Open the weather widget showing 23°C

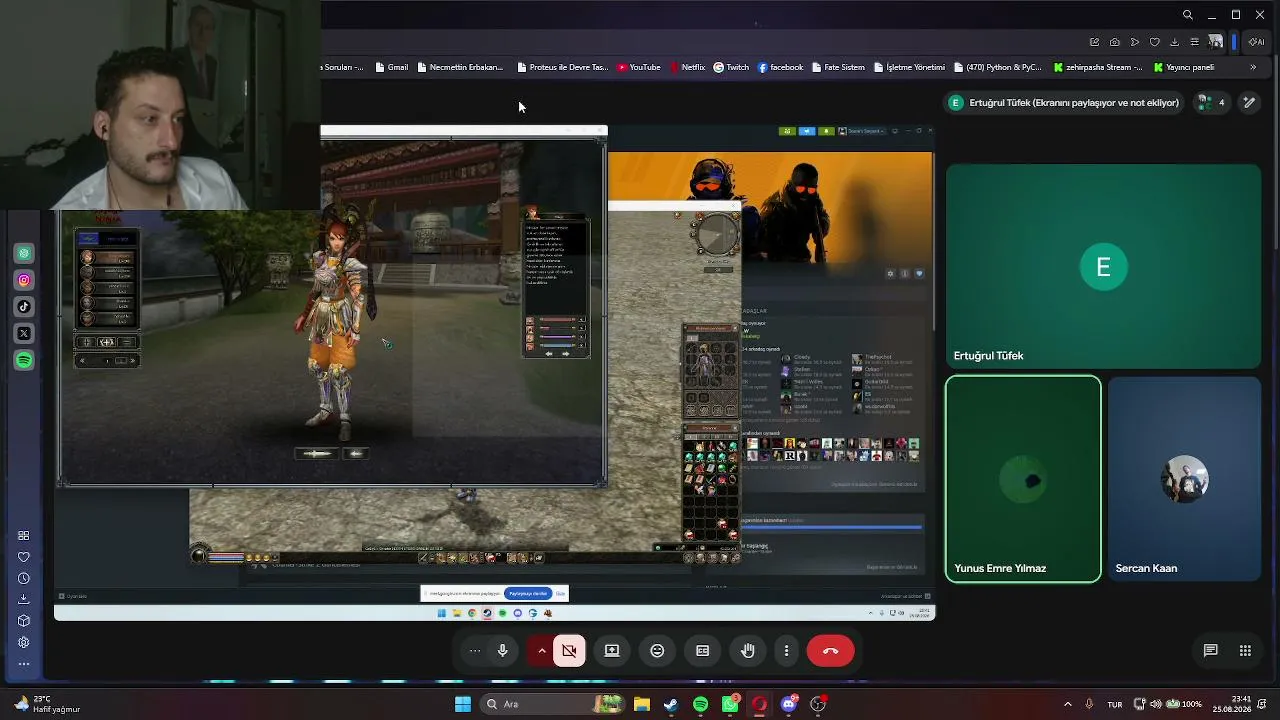pos(48,704)
